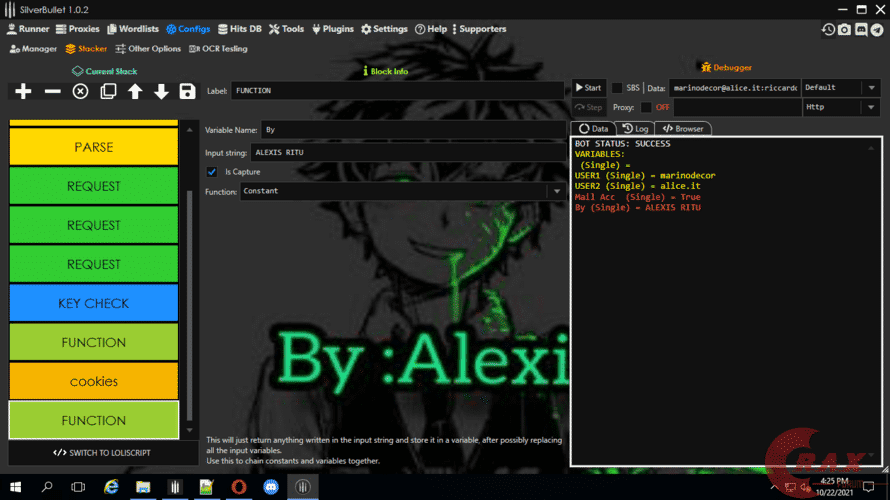Open the Proxies section
Image resolution: width=890 pixels, height=500 pixels.
78,29
